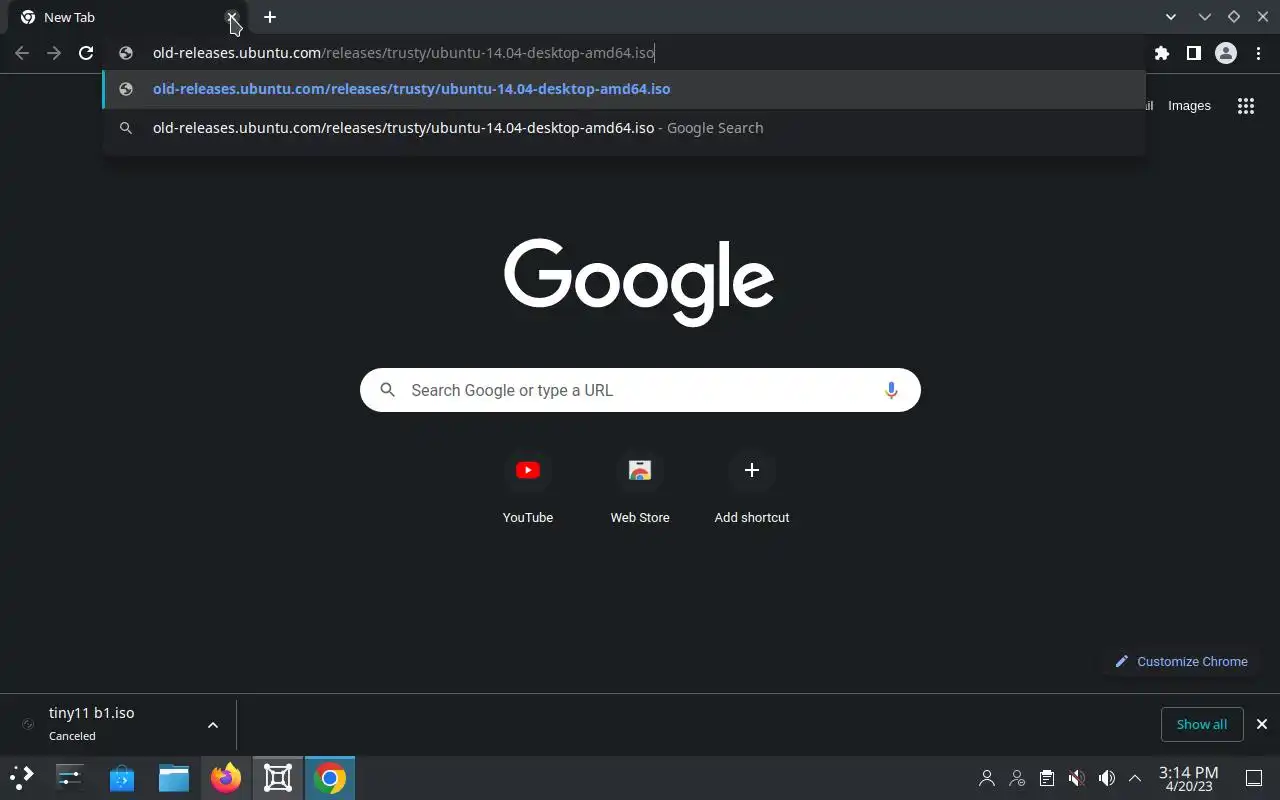
Task: Open the file manager from taskbar
Action: 174,778
